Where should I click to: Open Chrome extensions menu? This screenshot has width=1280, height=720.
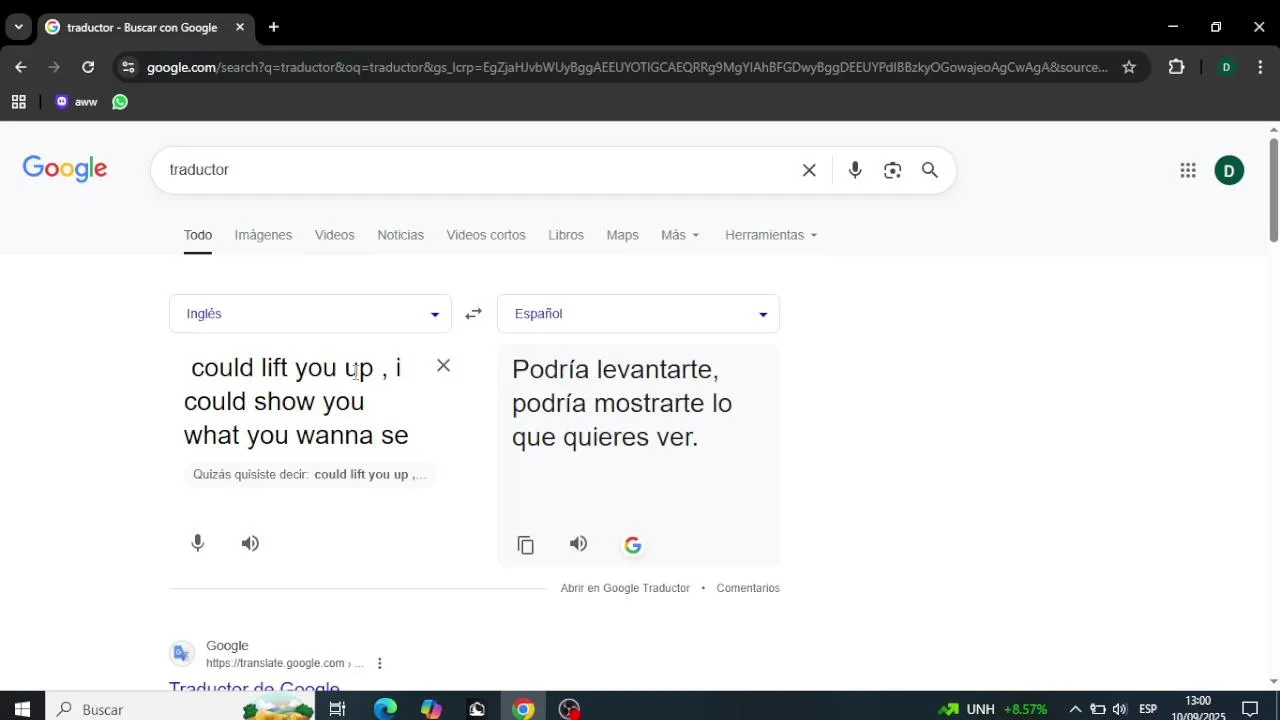point(1176,67)
